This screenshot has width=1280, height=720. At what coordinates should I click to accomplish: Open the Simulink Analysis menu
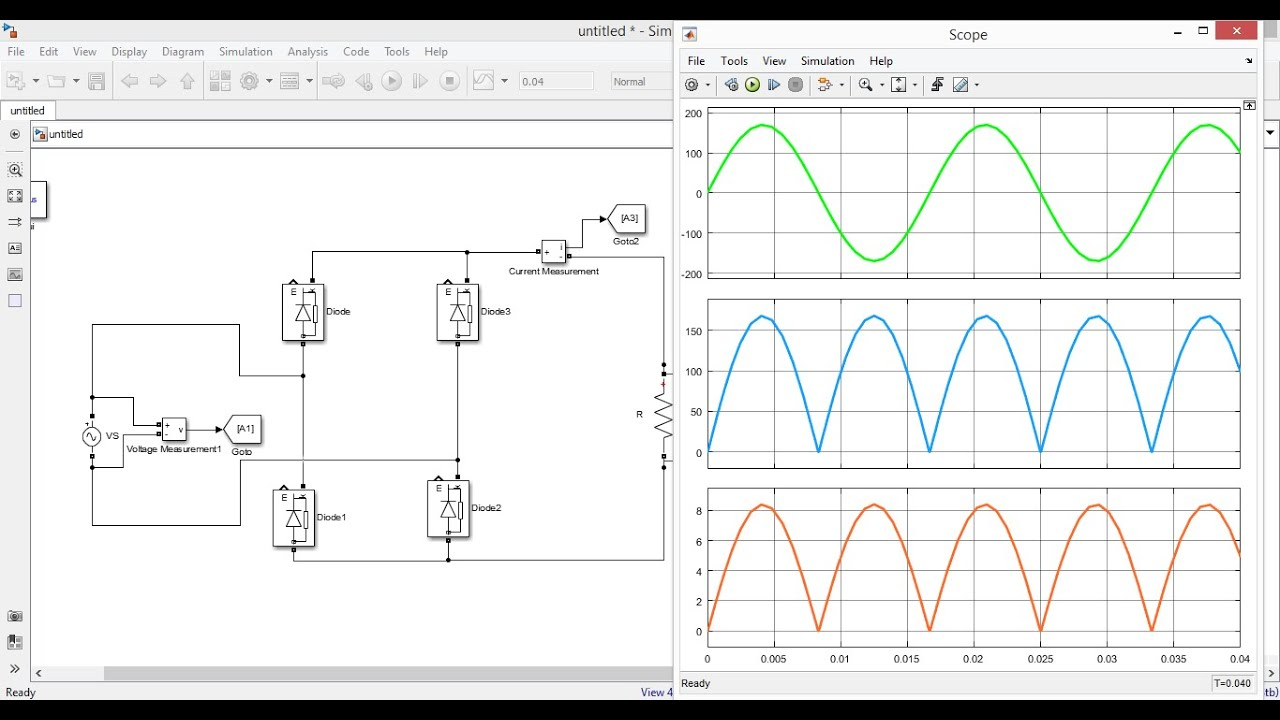[x=307, y=52]
